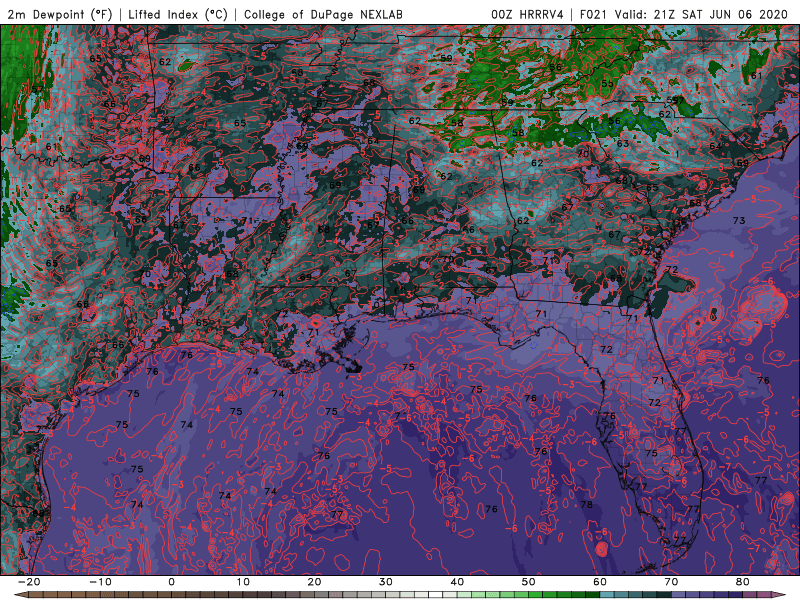Image resolution: width=800 pixels, height=600 pixels.
Task: Click the '0' color scale label
Action: coord(171,582)
